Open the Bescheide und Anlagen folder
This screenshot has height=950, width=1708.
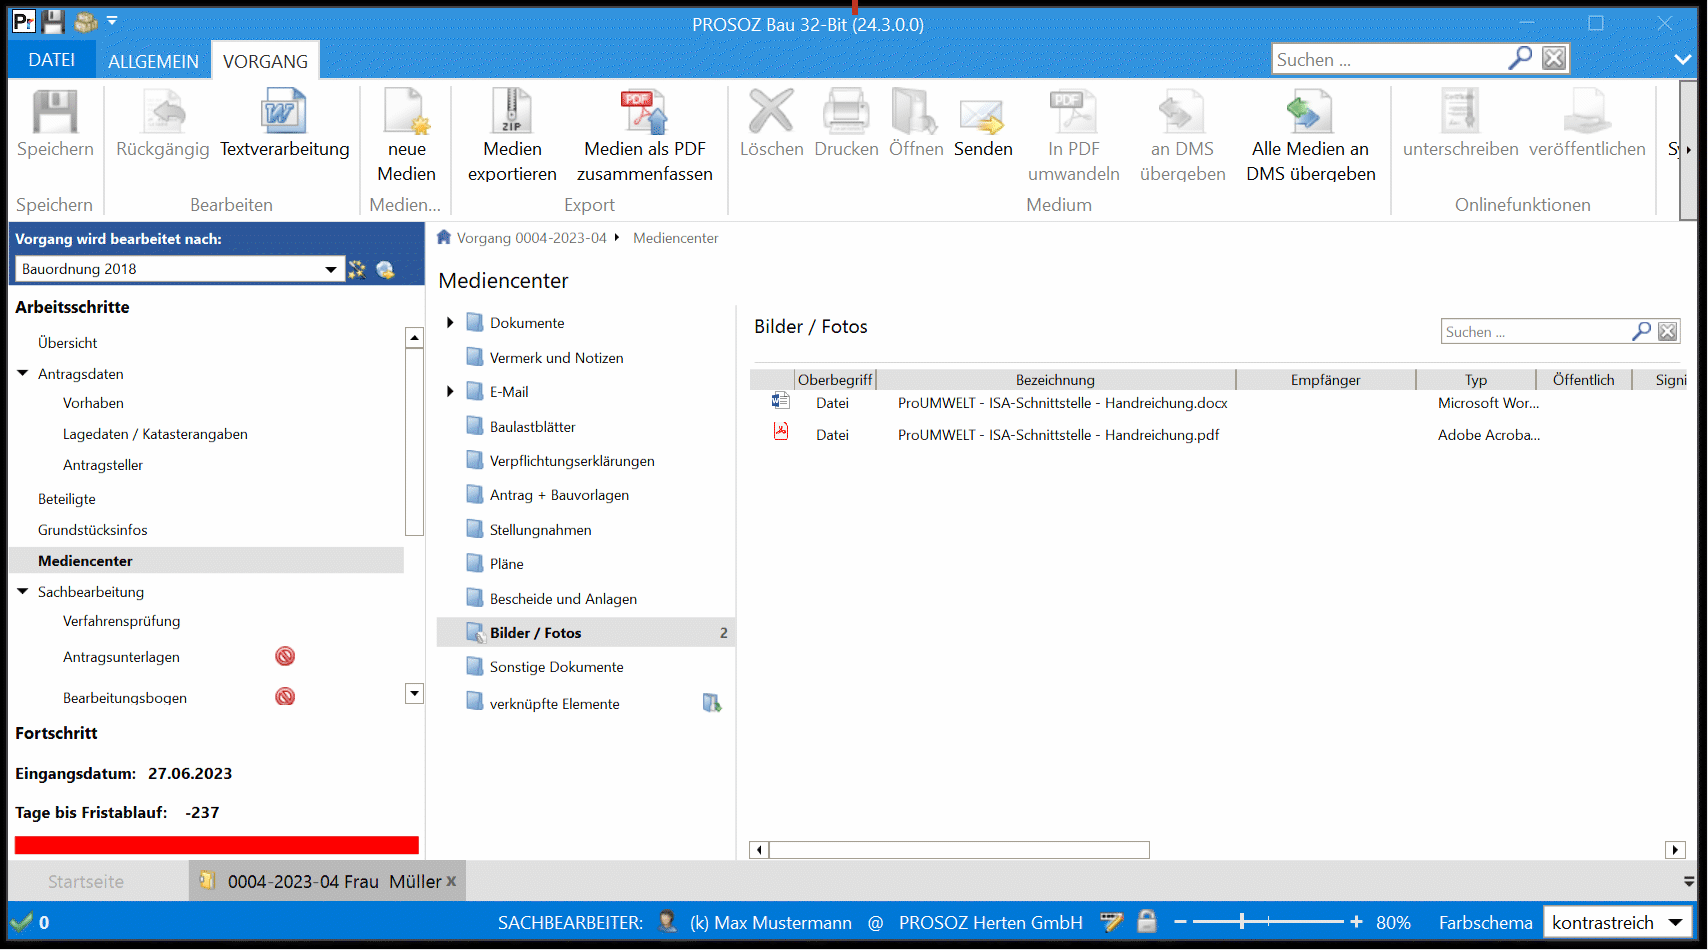click(x=563, y=599)
